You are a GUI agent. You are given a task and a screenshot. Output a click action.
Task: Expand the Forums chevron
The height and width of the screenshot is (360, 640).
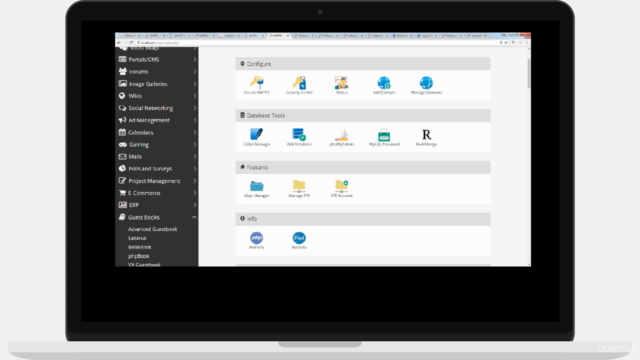(x=195, y=71)
